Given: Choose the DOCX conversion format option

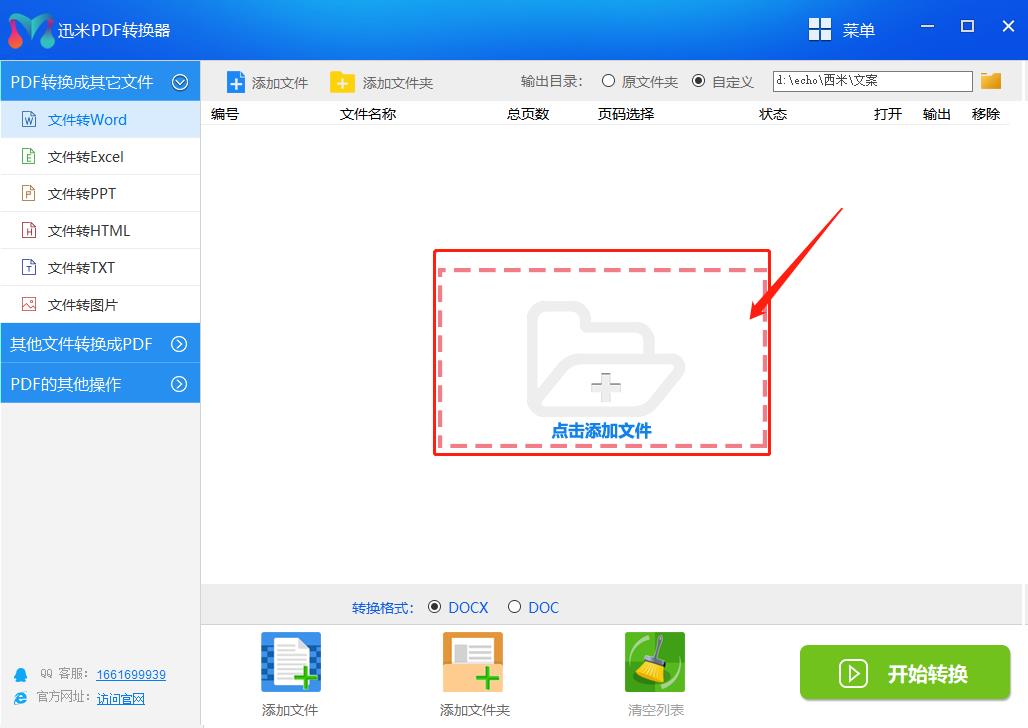Looking at the screenshot, I should point(434,606).
